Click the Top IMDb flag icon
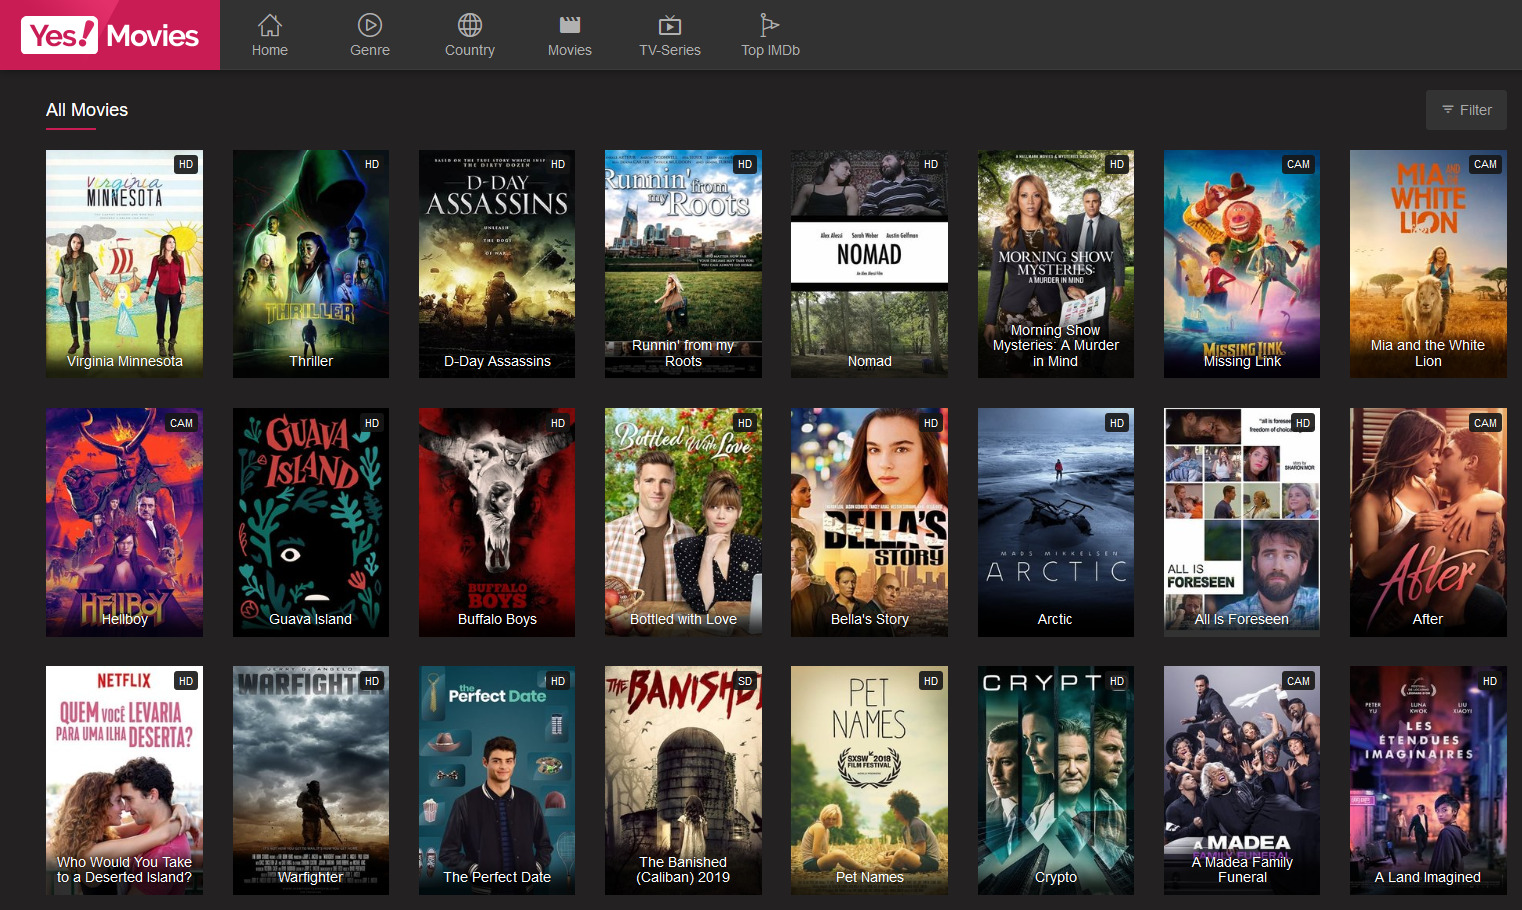 [769, 25]
